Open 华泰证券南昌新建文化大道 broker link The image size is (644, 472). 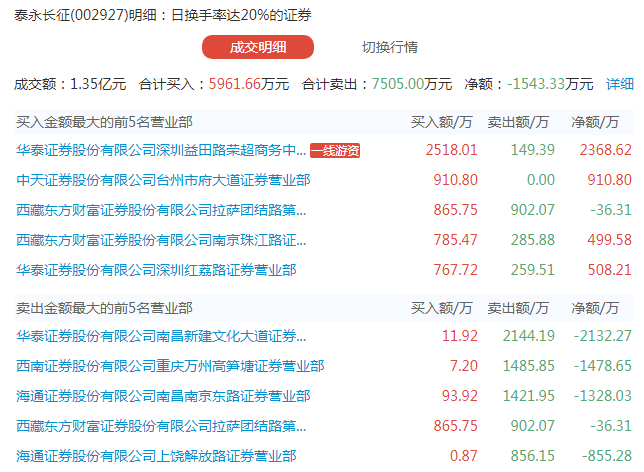click(161, 336)
